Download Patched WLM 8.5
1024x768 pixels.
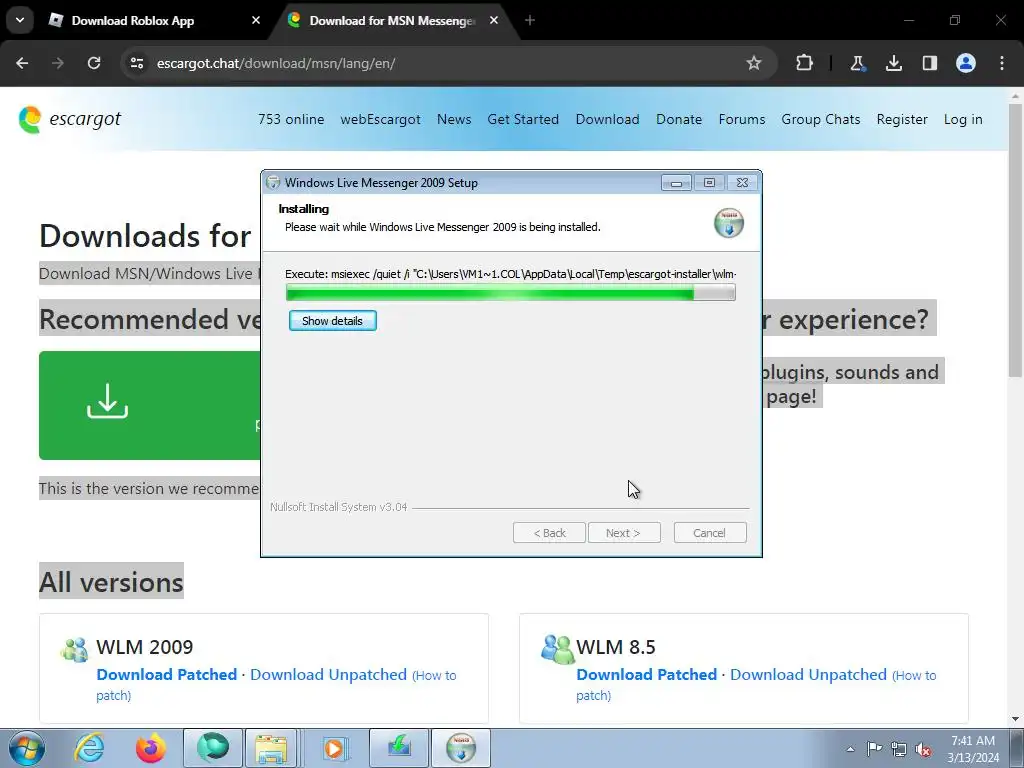647,675
